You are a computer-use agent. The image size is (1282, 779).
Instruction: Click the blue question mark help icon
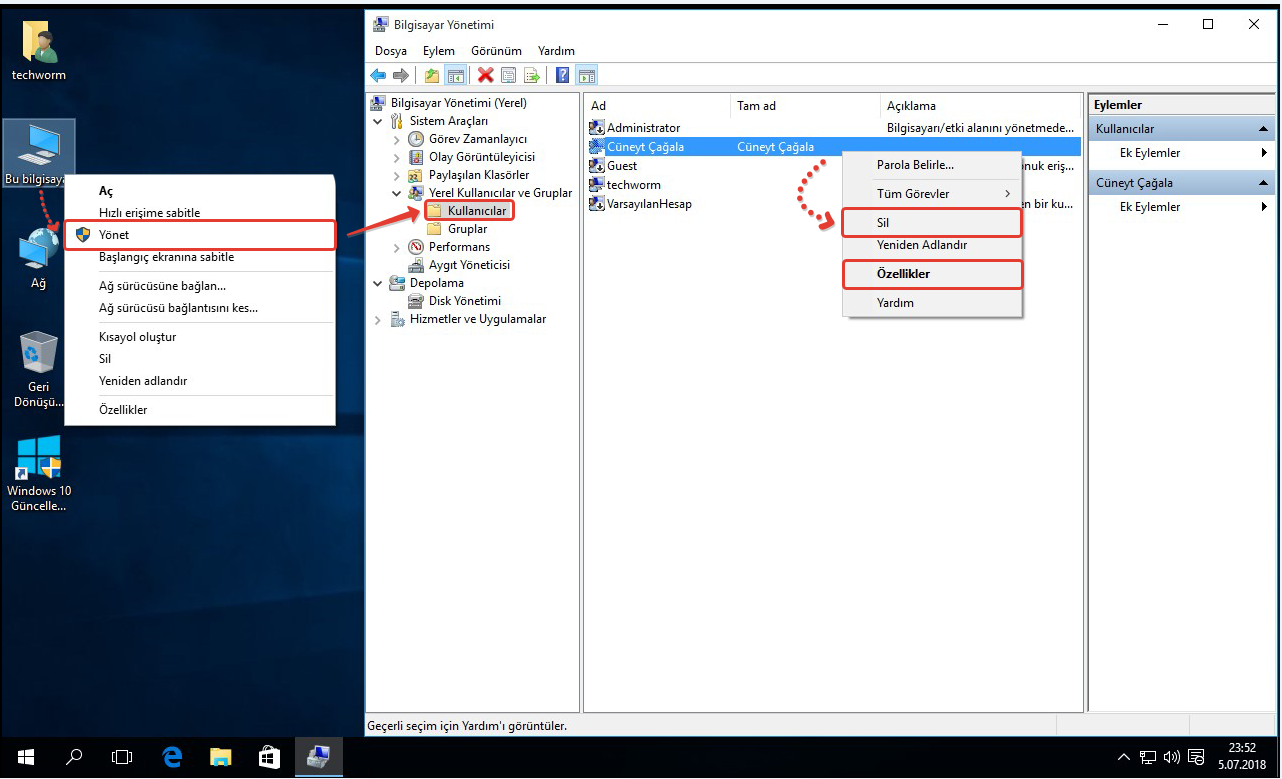(x=562, y=76)
